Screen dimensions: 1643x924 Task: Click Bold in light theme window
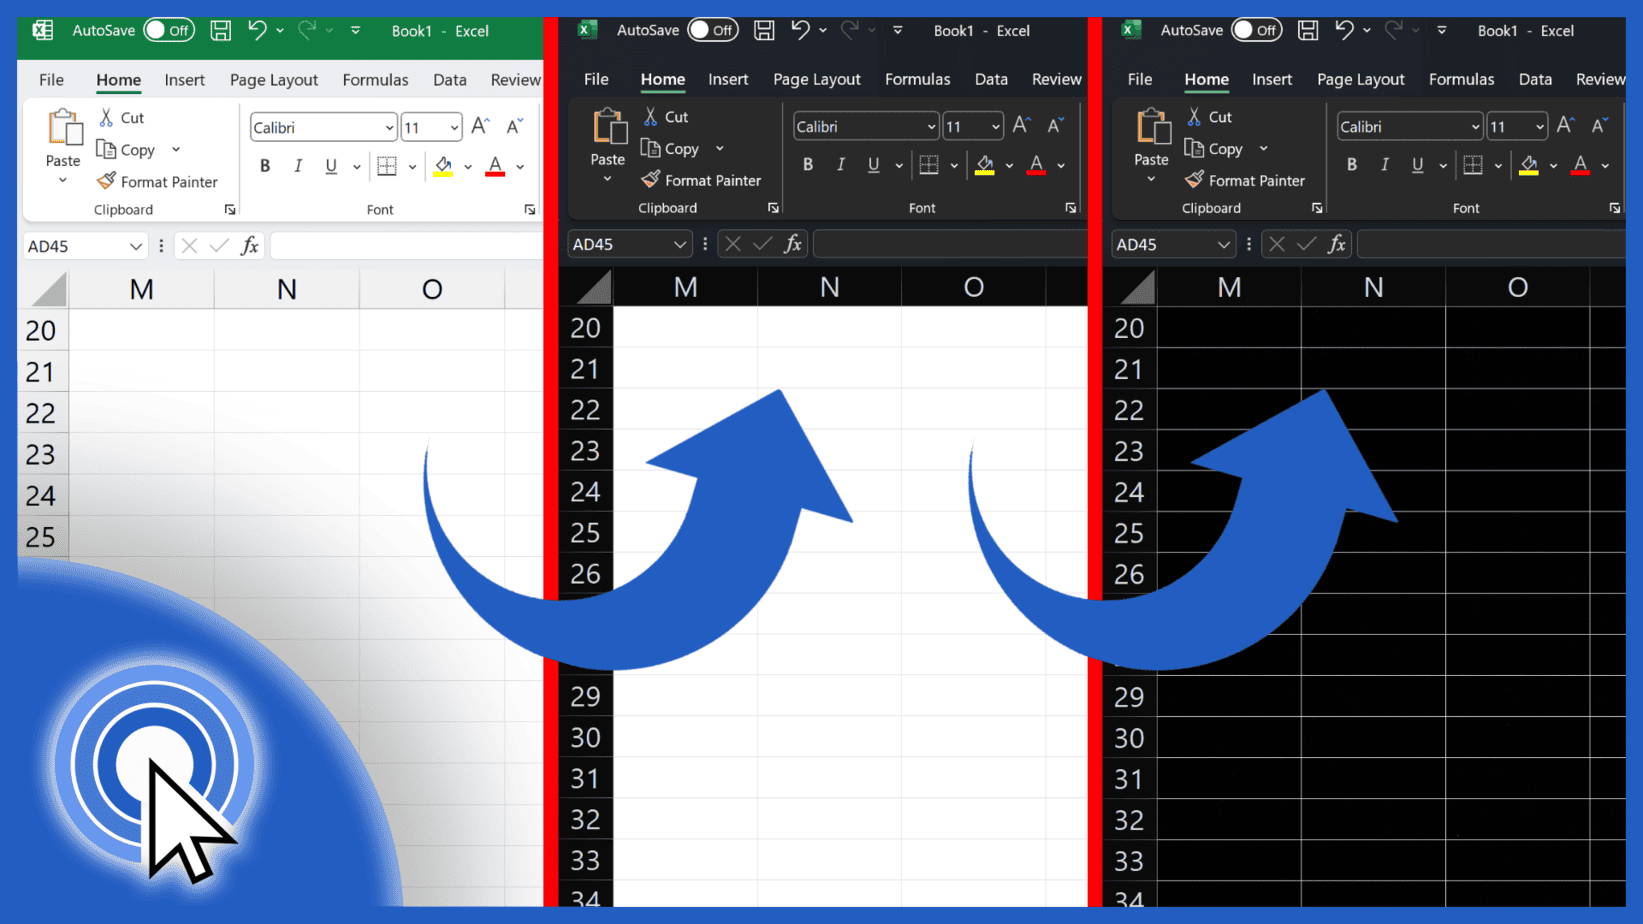(265, 166)
